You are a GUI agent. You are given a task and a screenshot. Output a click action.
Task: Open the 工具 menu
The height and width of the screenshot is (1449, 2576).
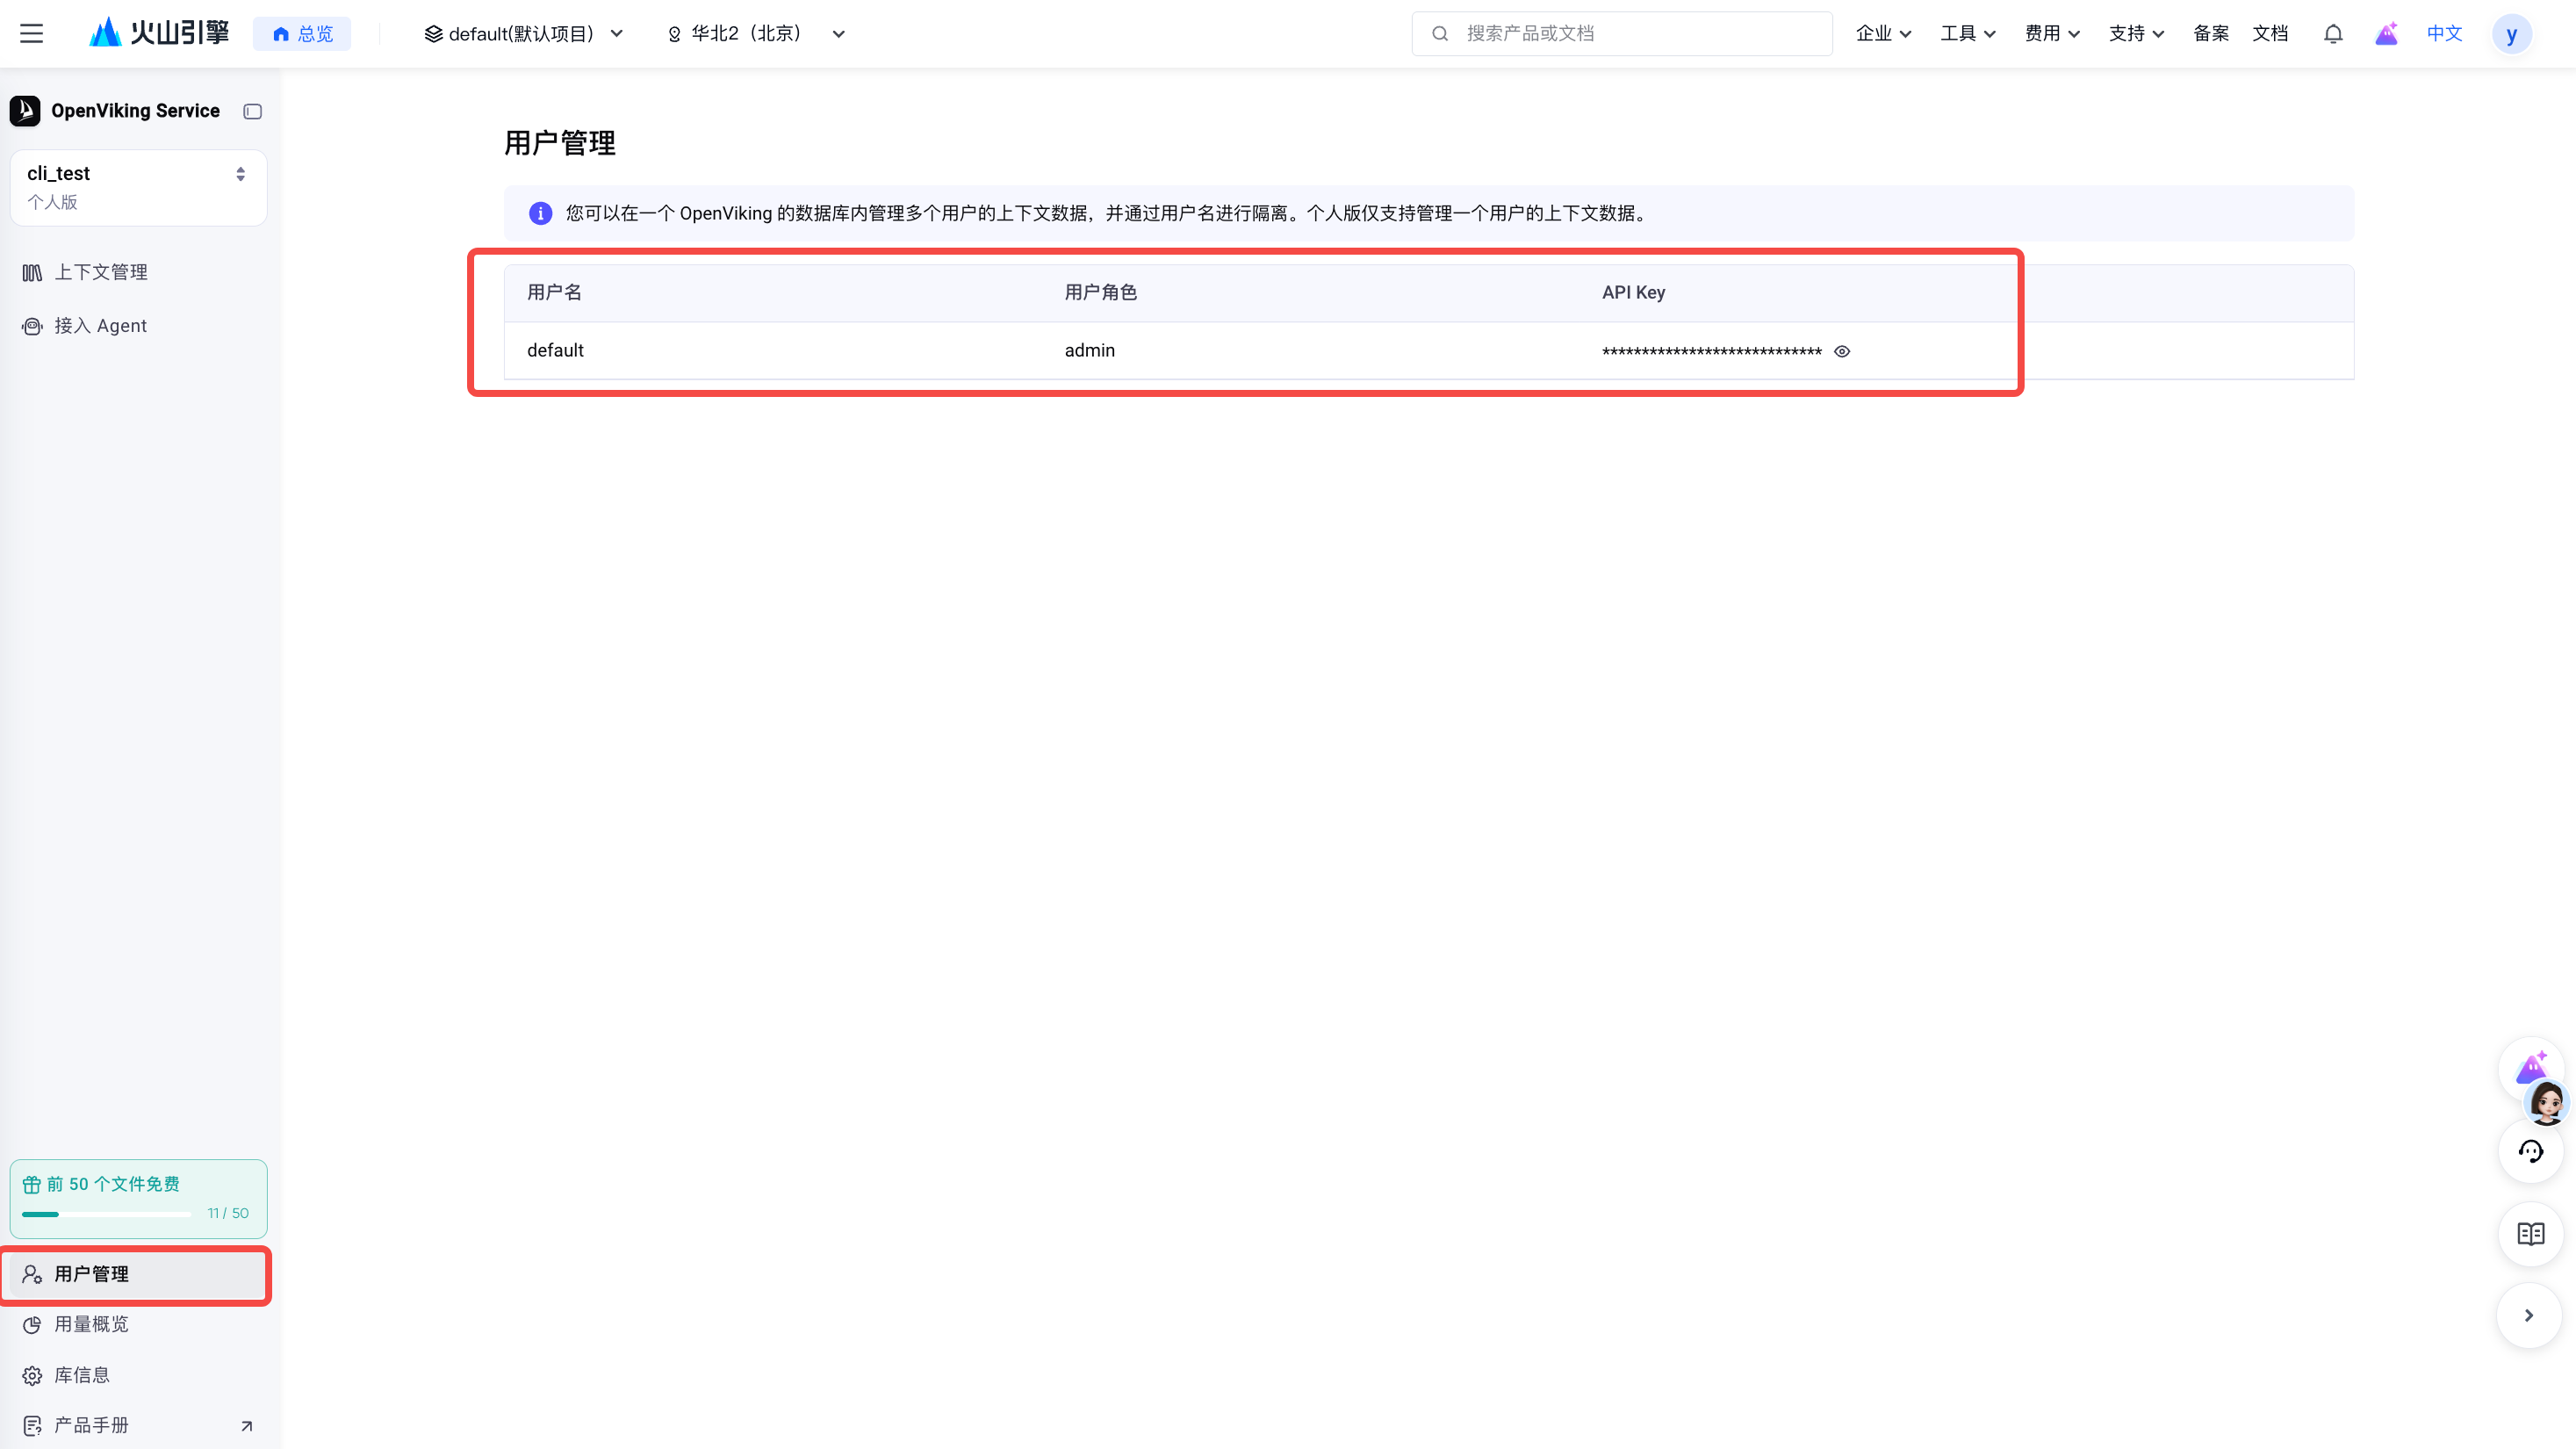coord(1967,34)
